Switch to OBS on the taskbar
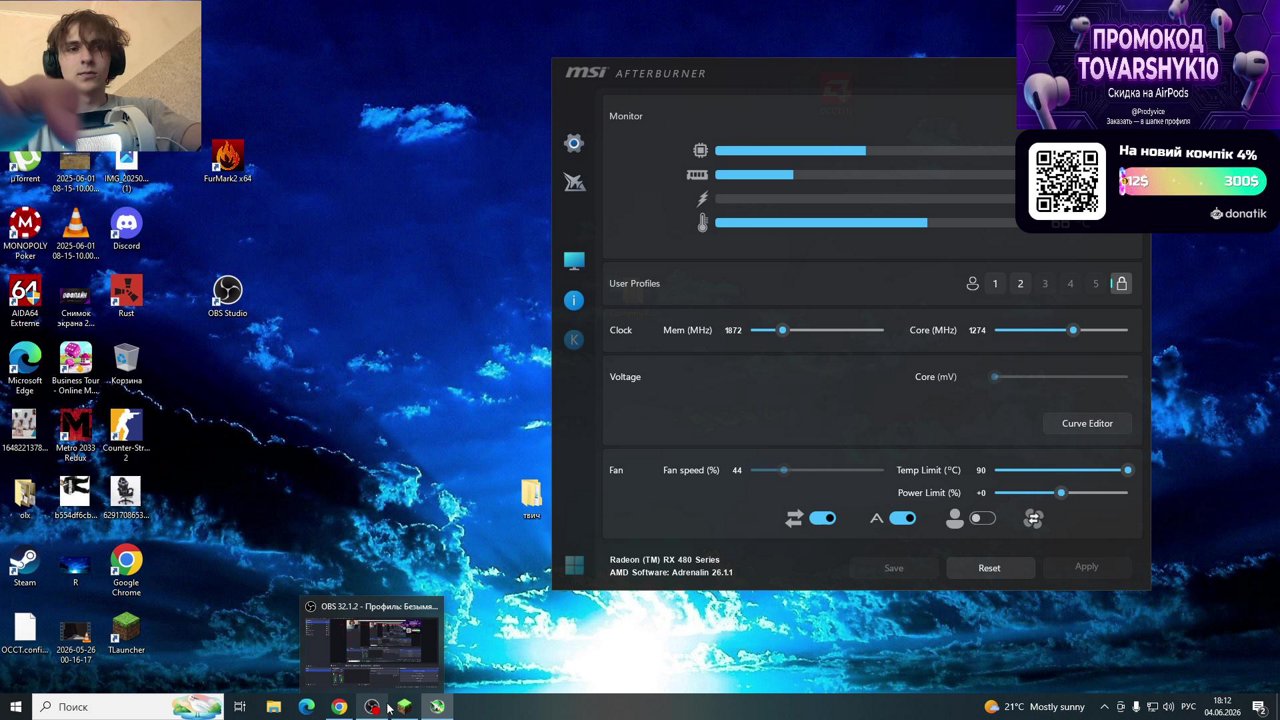 pos(372,707)
